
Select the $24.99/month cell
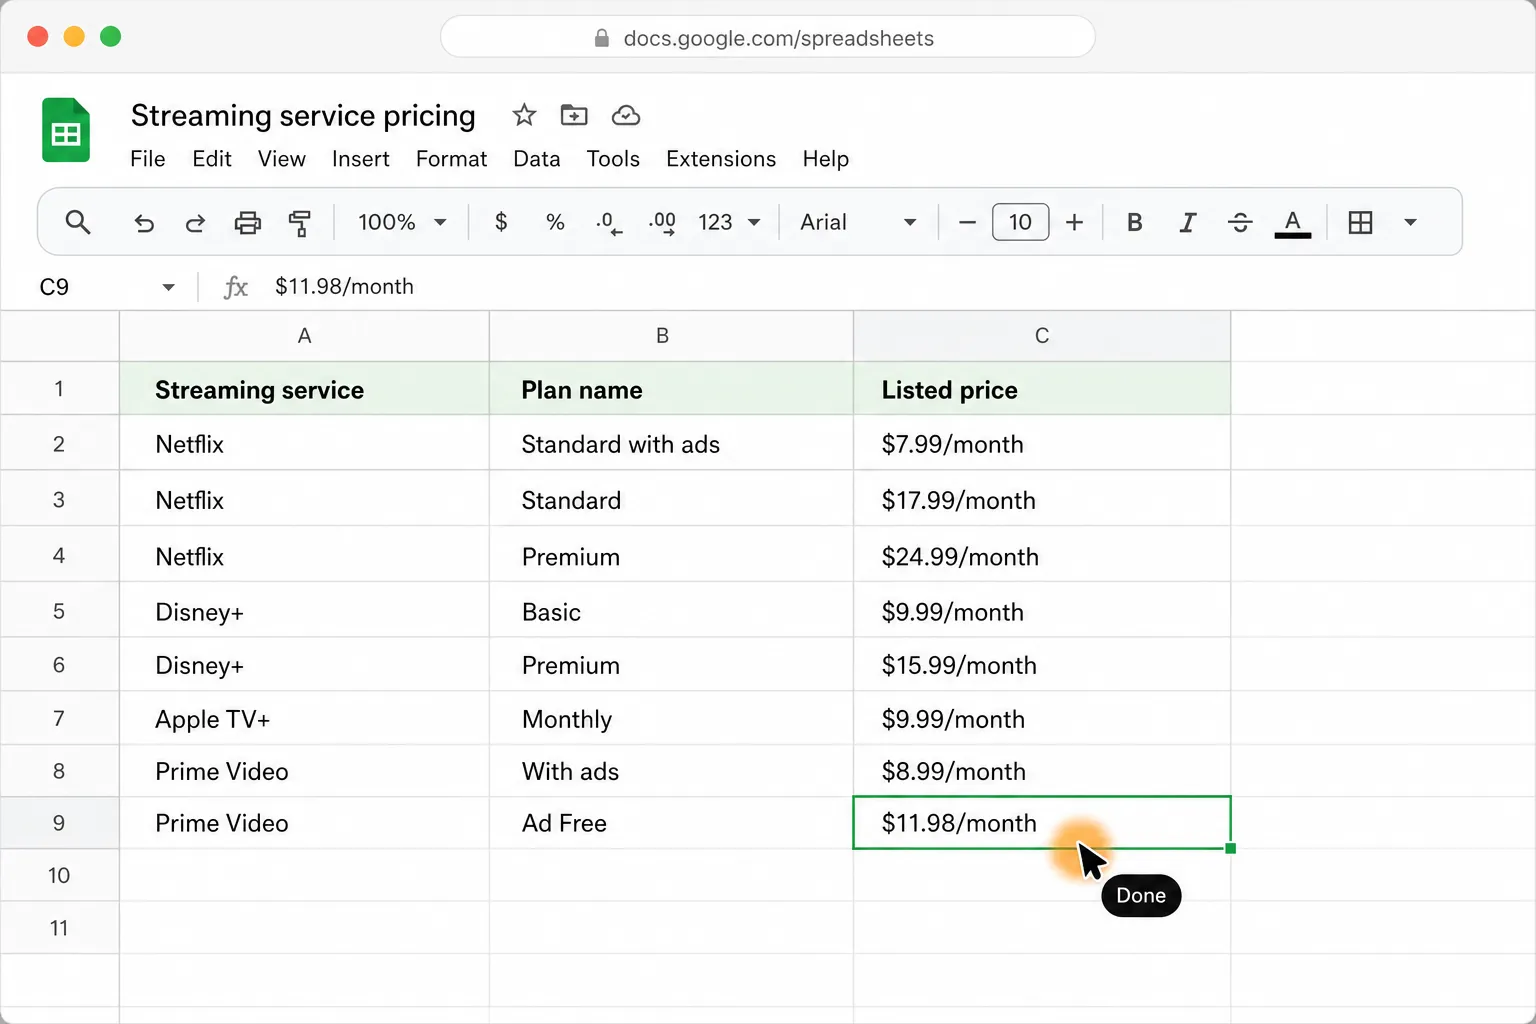1042,556
